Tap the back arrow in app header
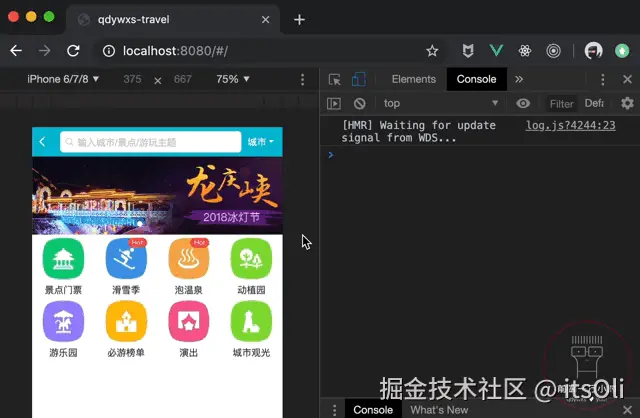640x418 pixels. (x=42, y=142)
